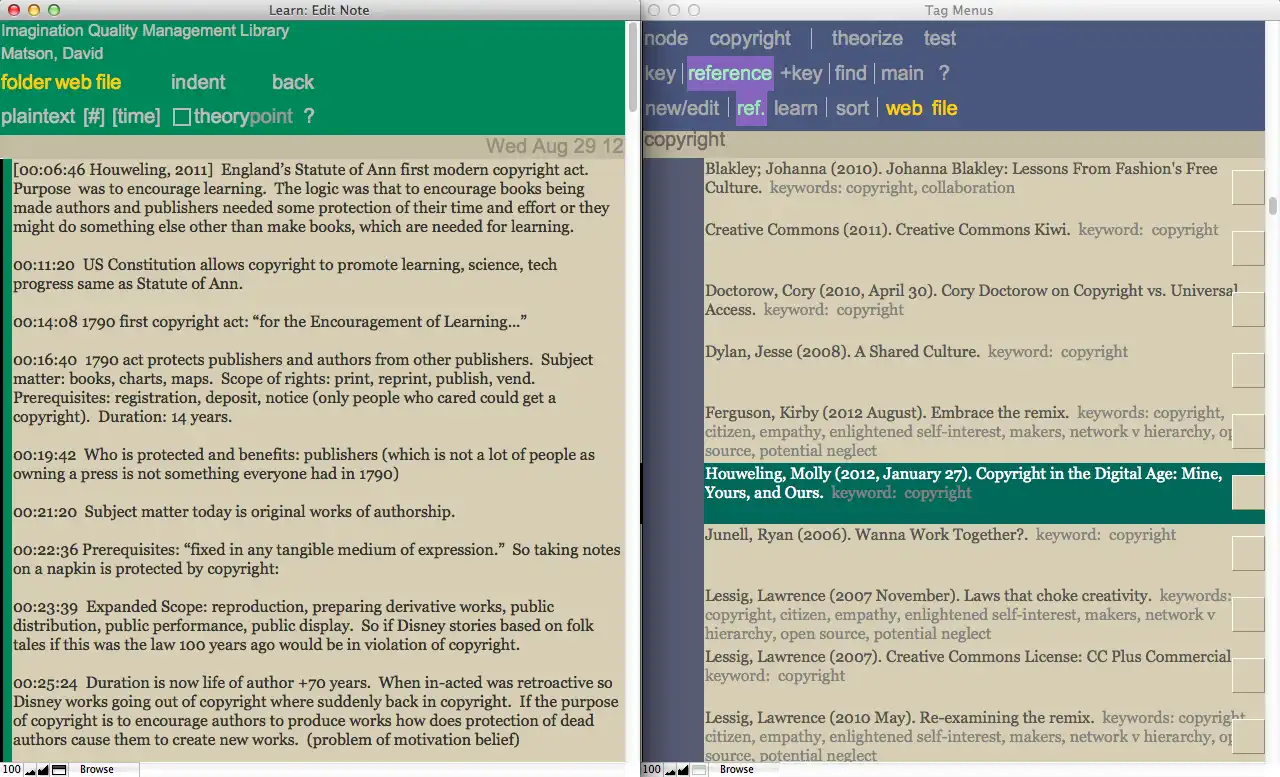Click zoom level 100 in Tag Menus window
1280x777 pixels.
coord(652,770)
